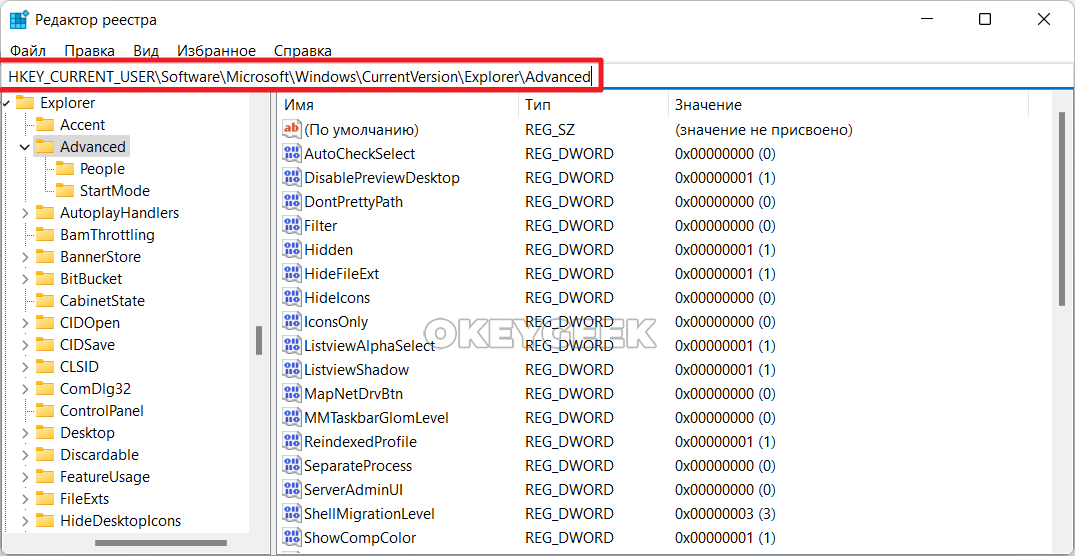Click the Registry Editor app icon in title bar
This screenshot has height=556, width=1075.
pos(19,20)
